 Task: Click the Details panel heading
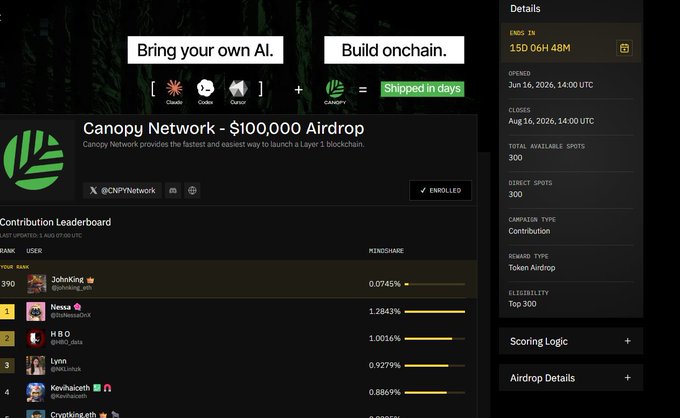tap(525, 9)
